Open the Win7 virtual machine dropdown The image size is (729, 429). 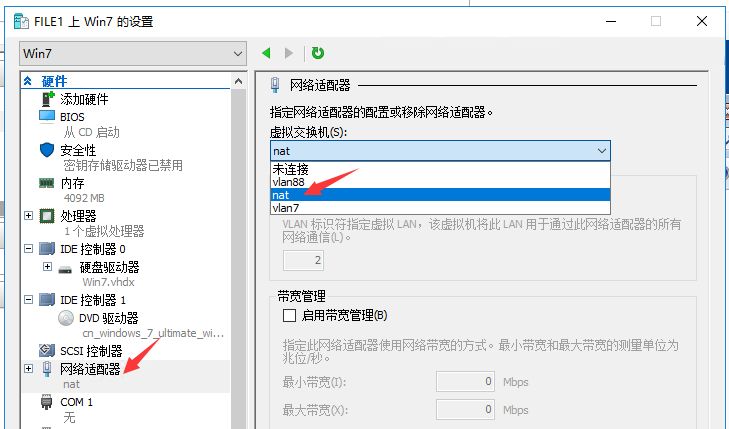tap(133, 53)
